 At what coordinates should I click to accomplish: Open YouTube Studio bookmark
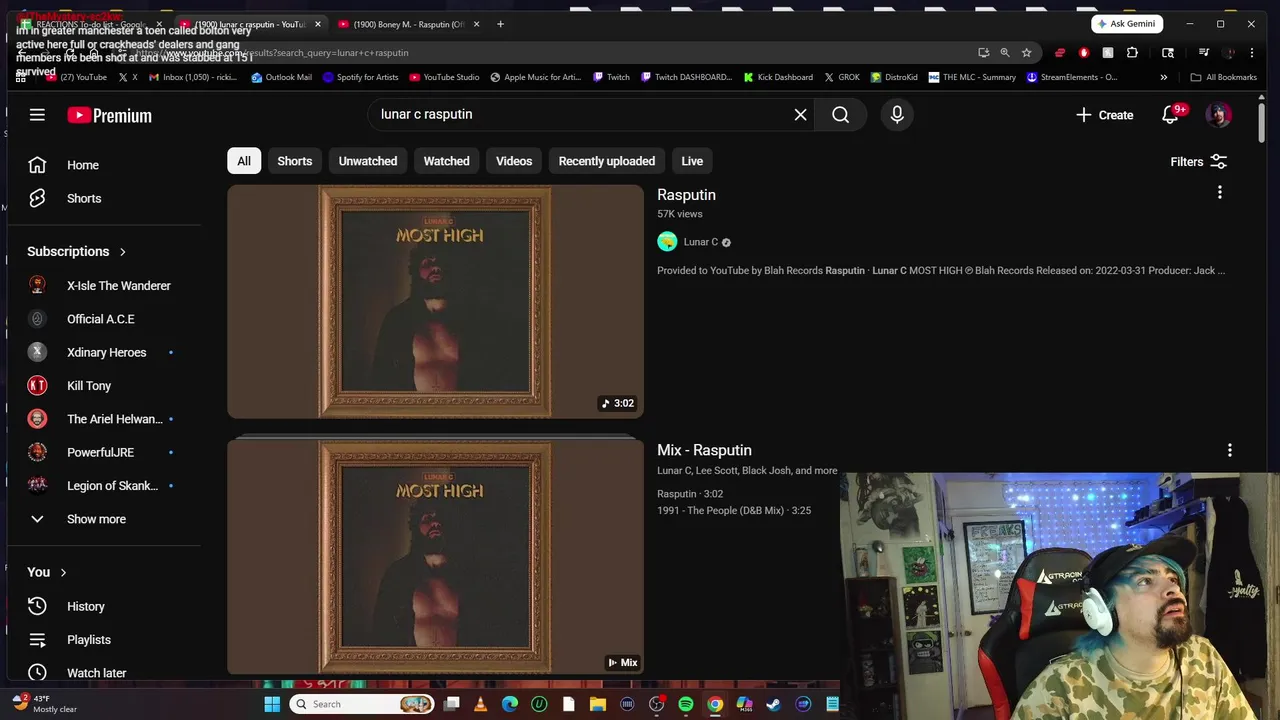(x=444, y=77)
